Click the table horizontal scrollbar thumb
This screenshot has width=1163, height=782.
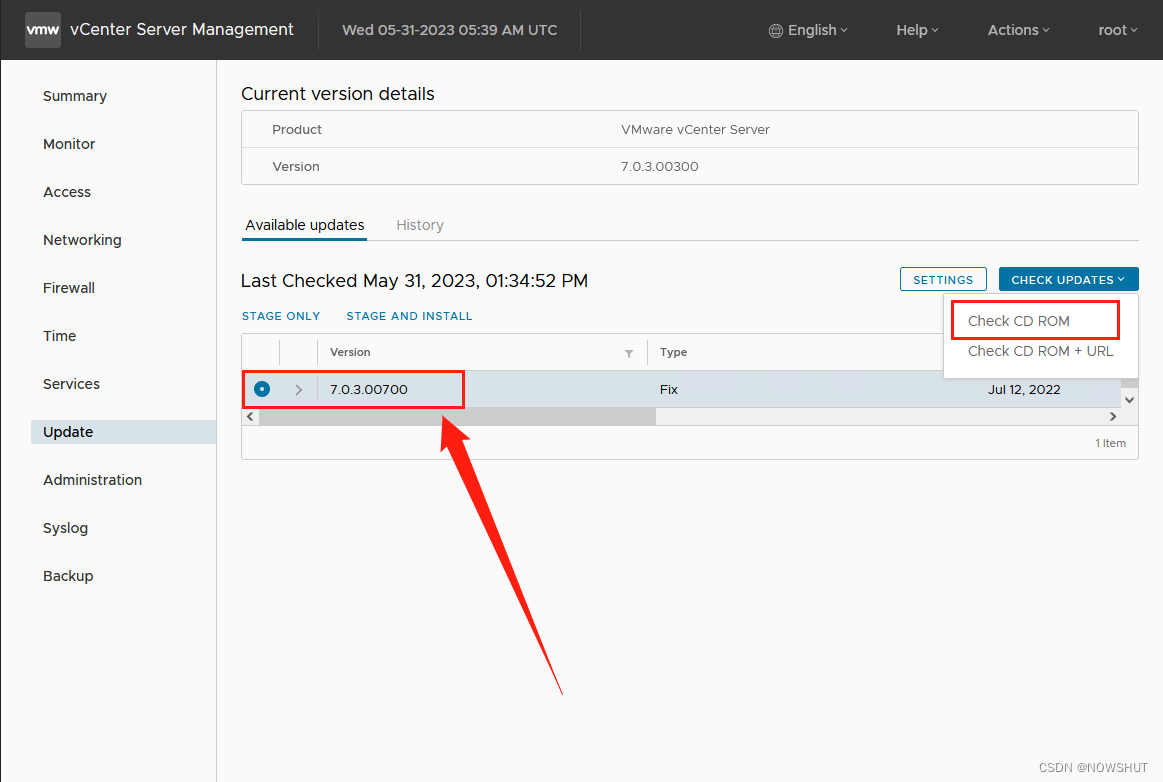[x=458, y=416]
